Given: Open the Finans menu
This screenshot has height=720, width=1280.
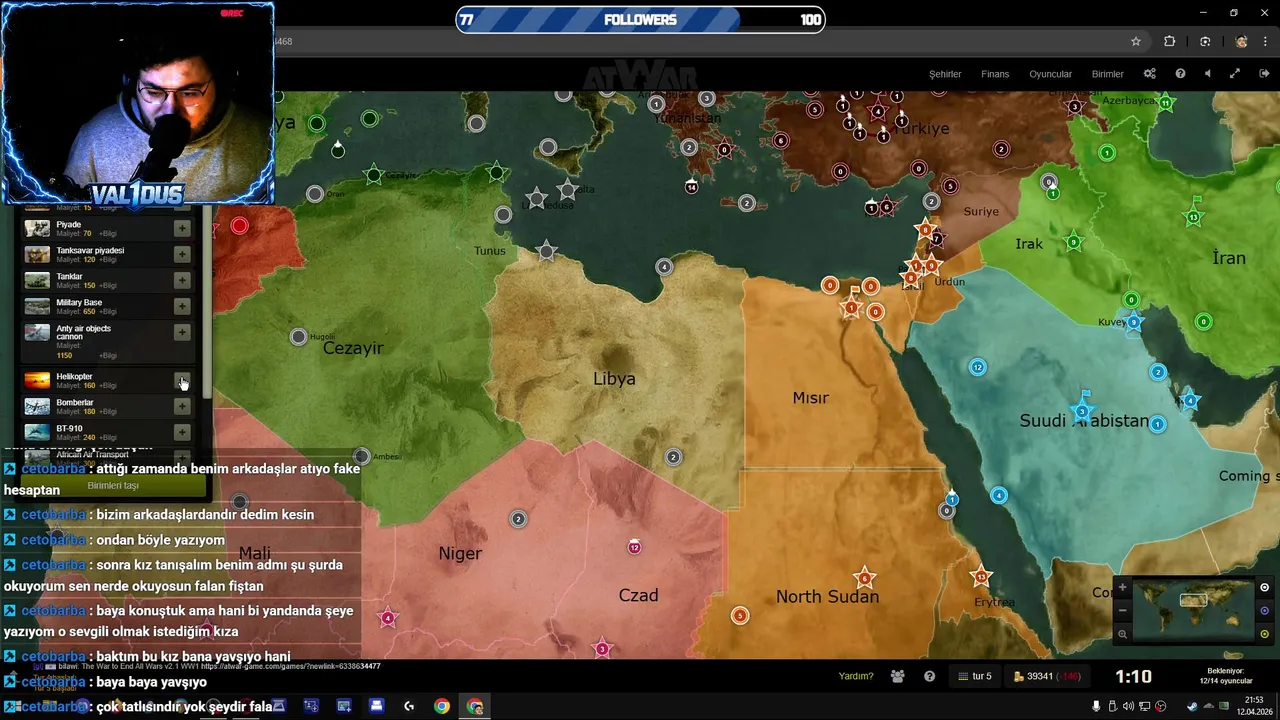Looking at the screenshot, I should tap(995, 74).
